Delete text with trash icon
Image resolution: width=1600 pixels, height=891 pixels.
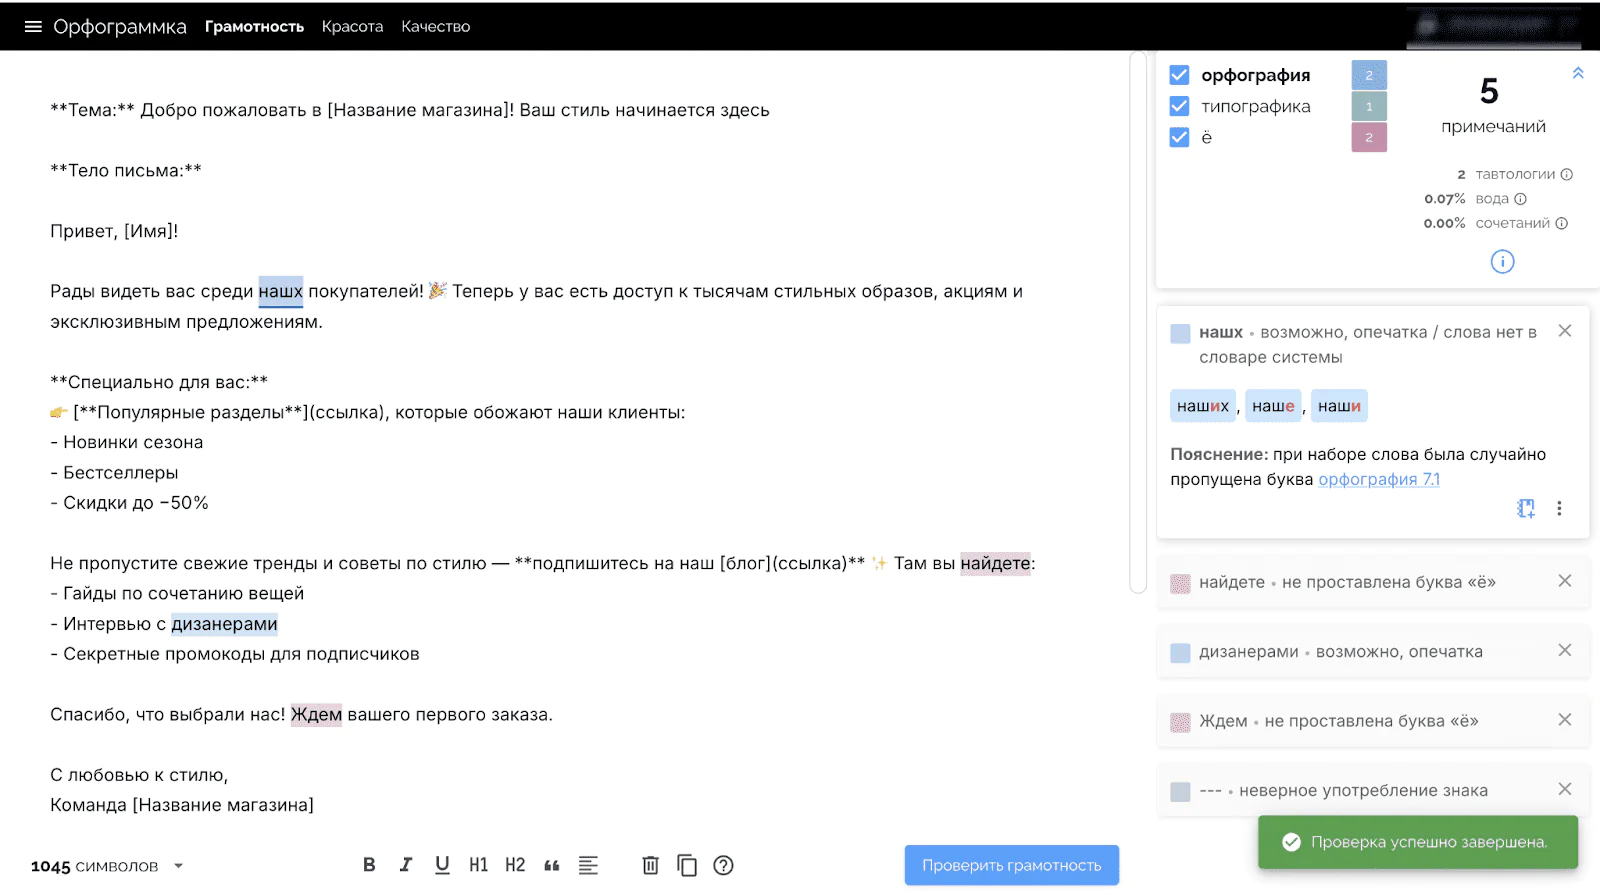650,865
